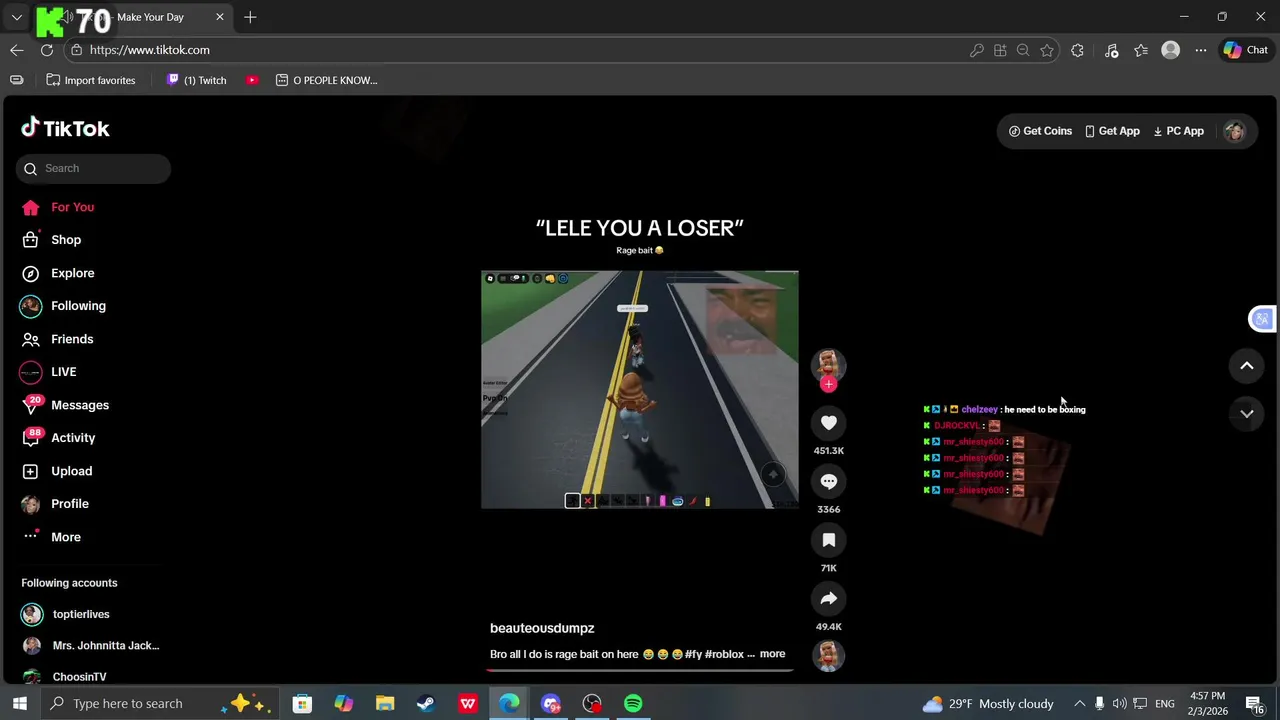Follow creator via red plus badge

click(x=828, y=384)
